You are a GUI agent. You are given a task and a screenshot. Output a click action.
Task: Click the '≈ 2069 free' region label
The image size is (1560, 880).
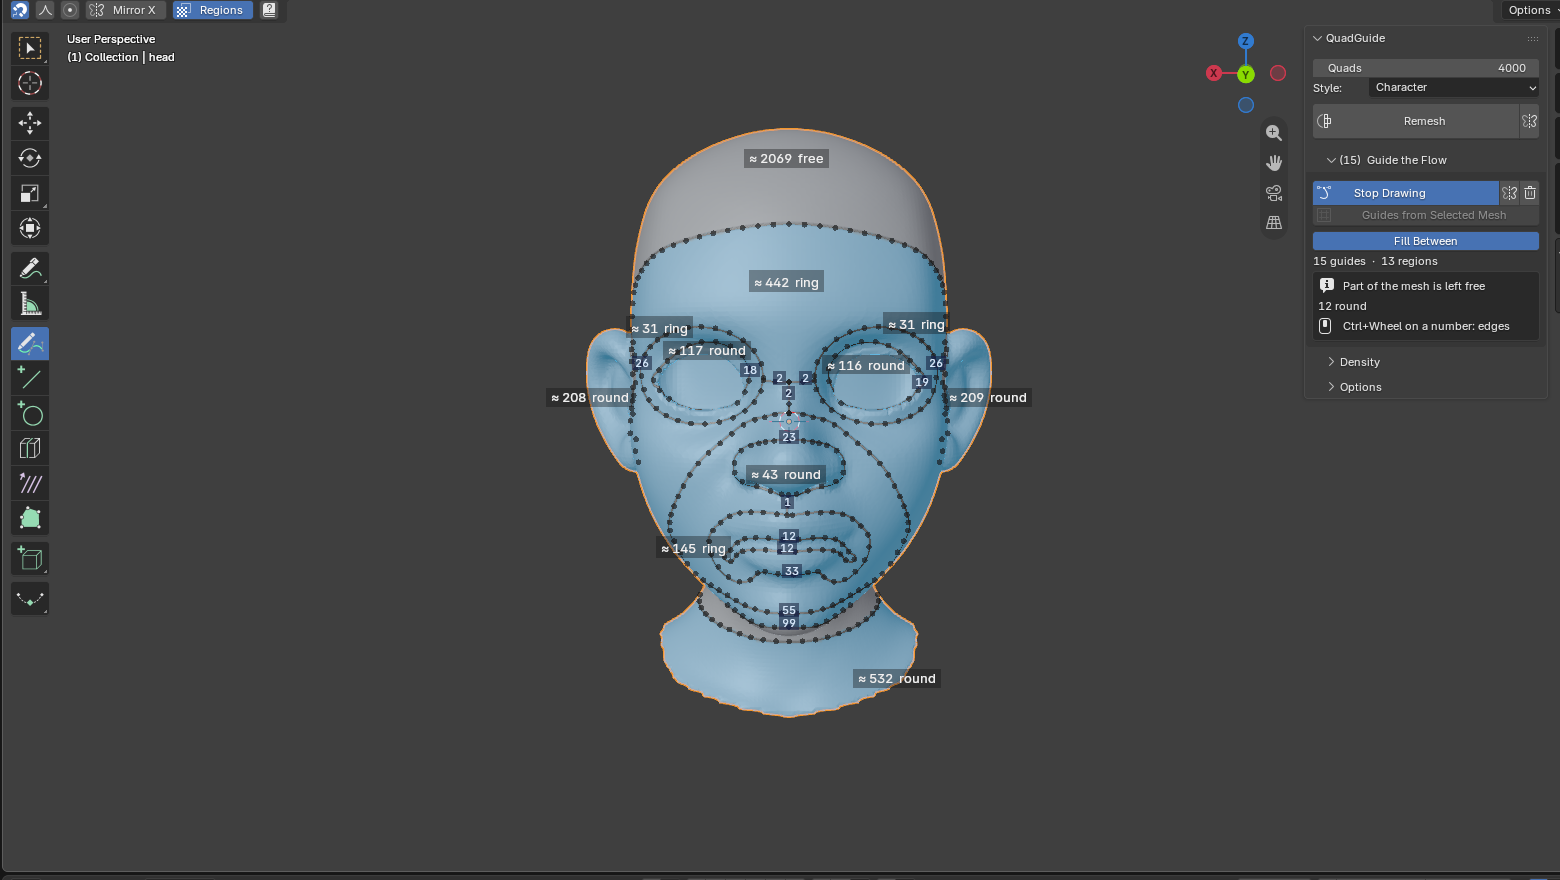[x=786, y=159]
